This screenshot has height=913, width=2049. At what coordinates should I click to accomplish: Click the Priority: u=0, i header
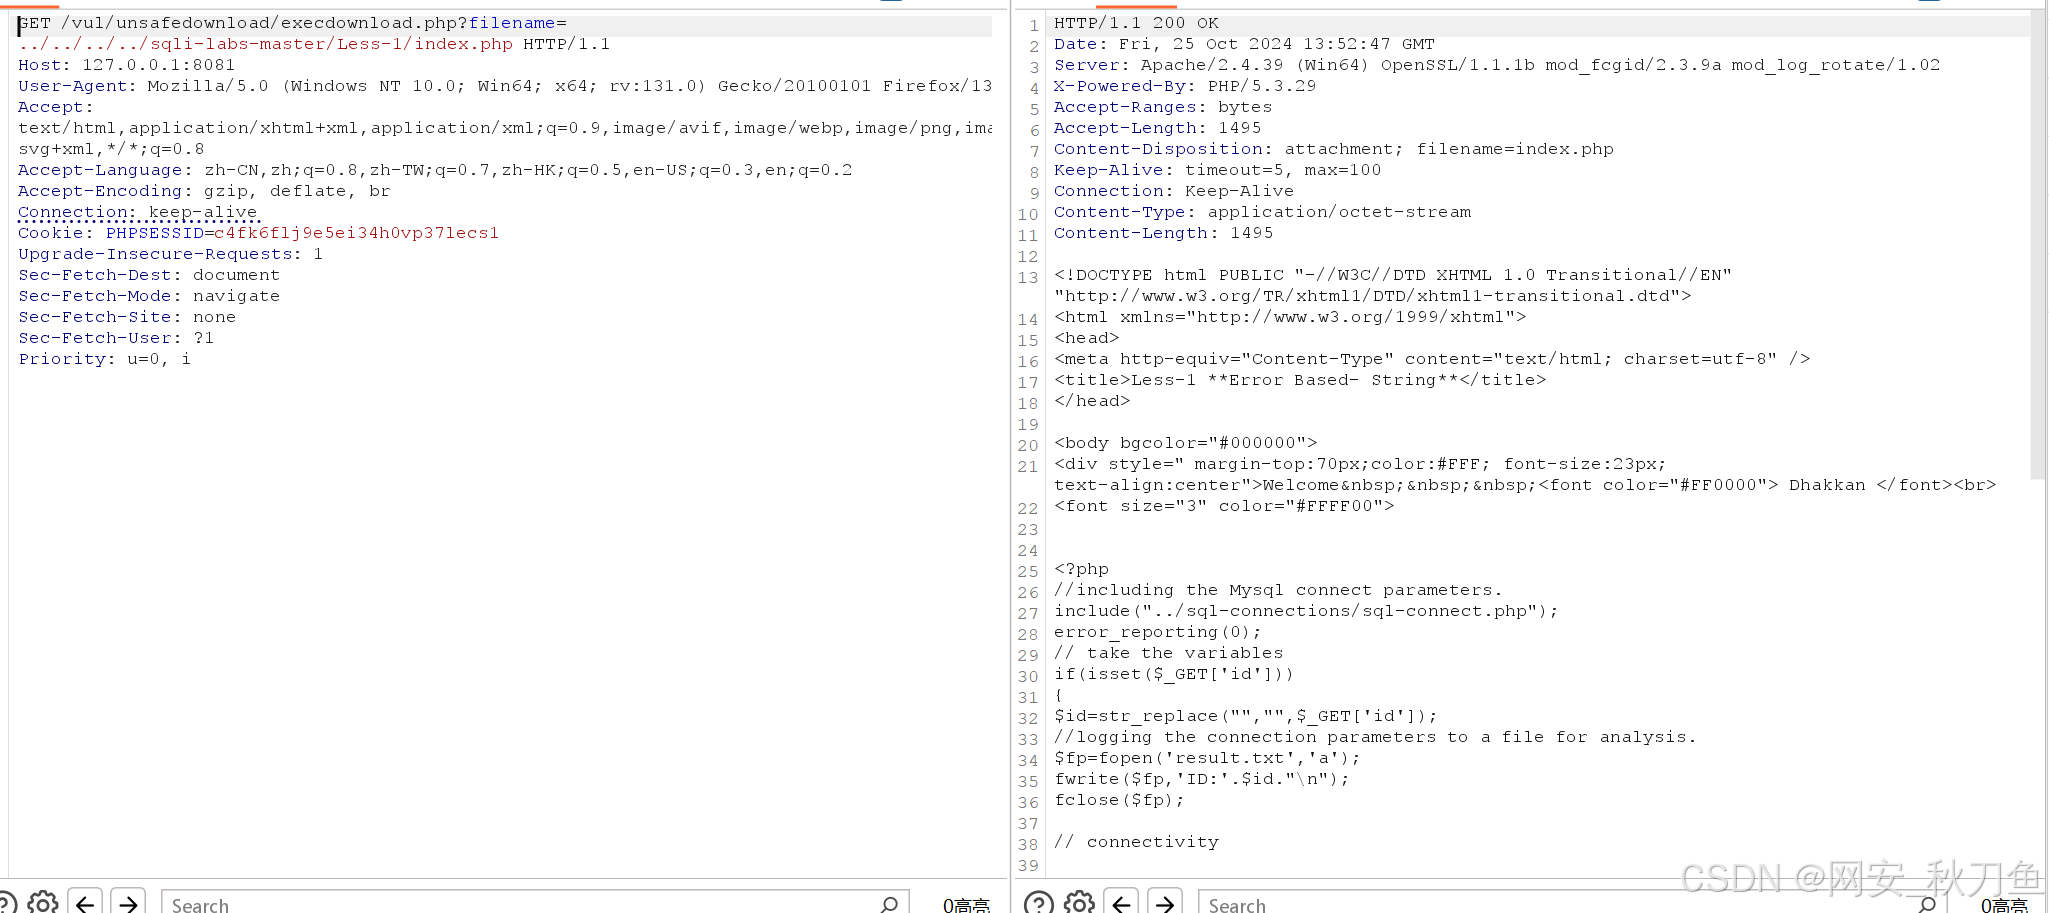tap(104, 359)
